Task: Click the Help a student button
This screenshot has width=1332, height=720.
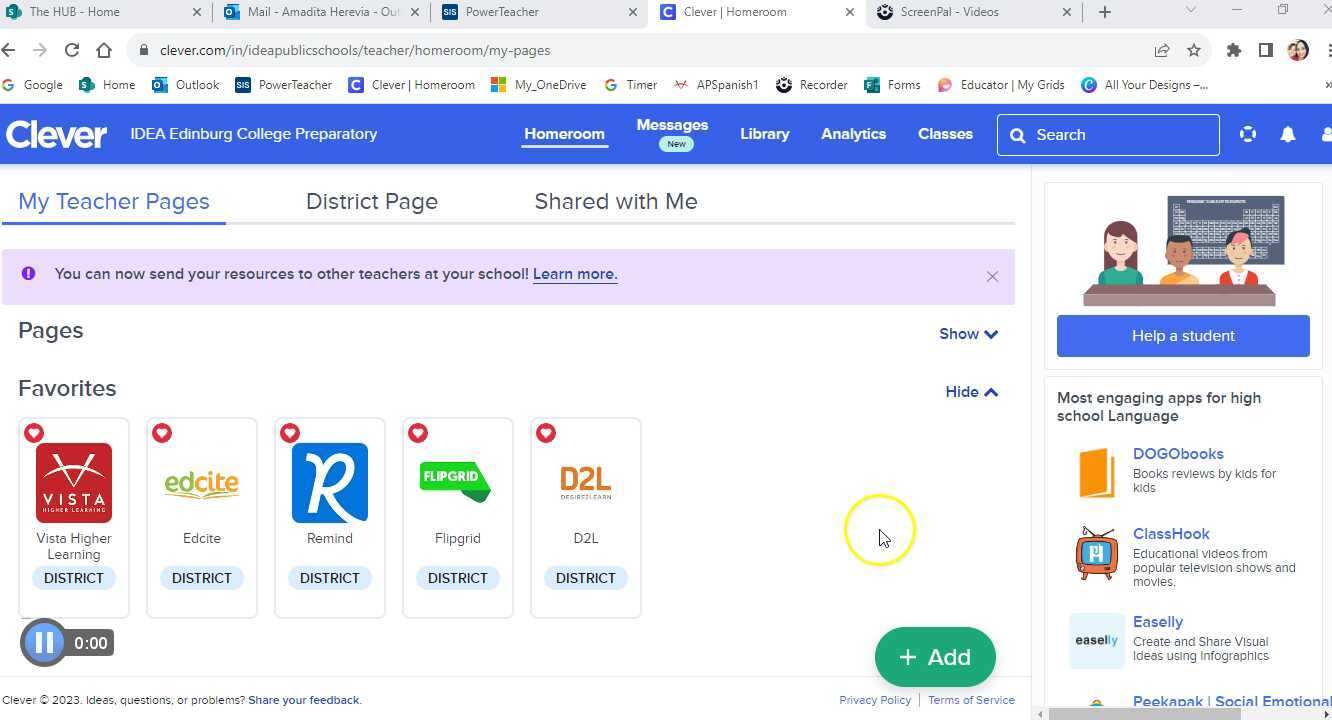Action: [x=1183, y=336]
